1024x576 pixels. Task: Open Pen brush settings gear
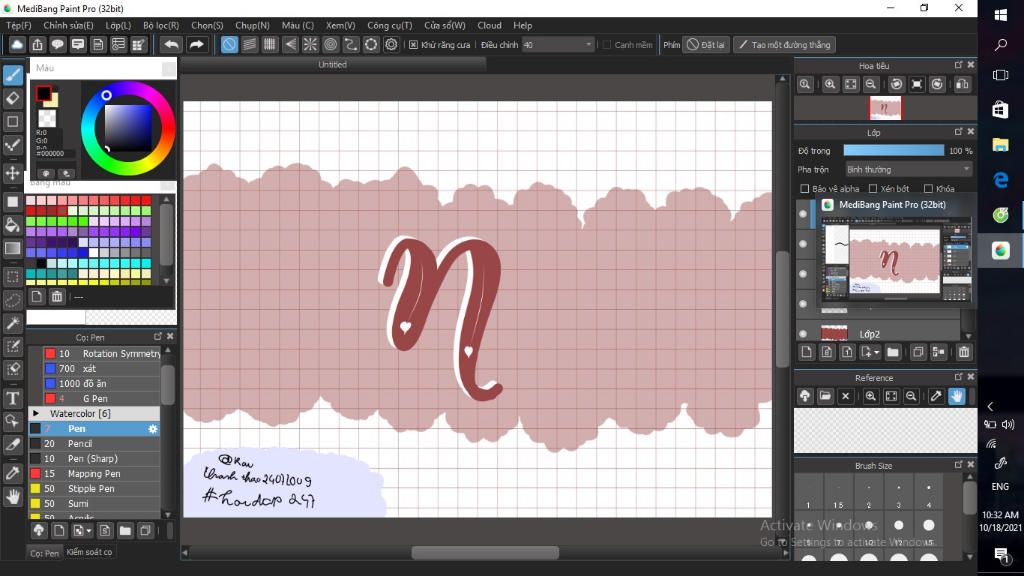click(153, 429)
